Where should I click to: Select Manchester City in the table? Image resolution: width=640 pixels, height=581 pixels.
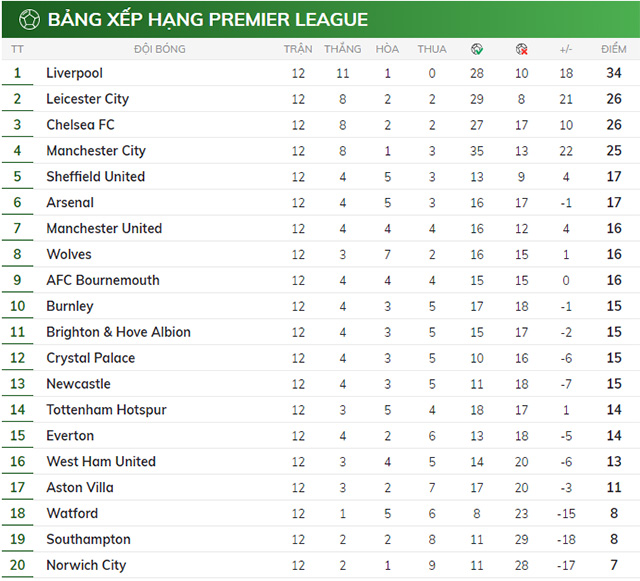tap(96, 151)
